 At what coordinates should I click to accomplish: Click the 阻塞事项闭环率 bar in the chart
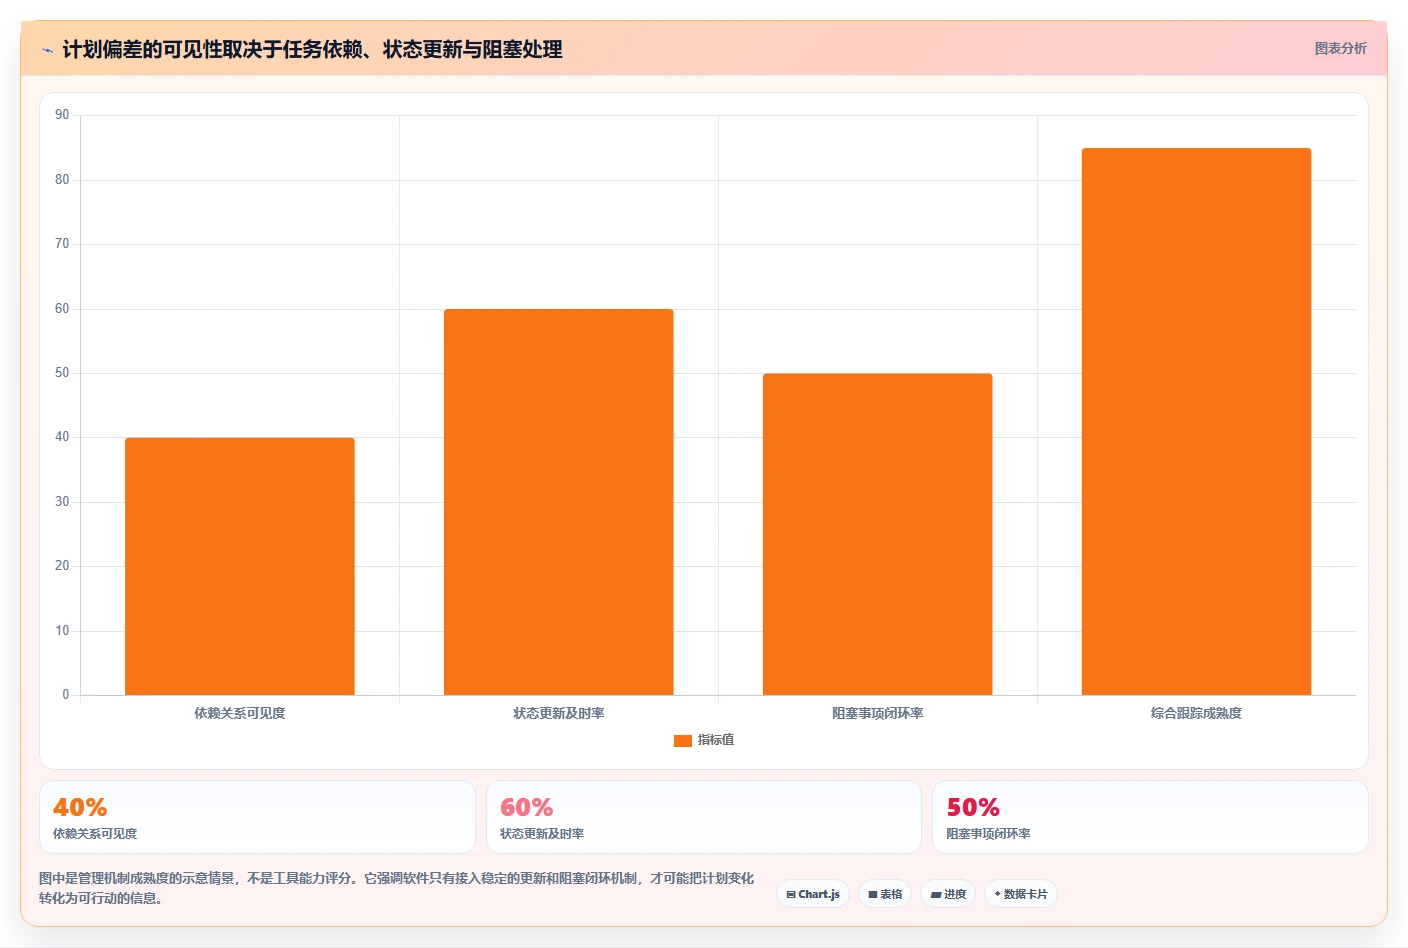878,534
